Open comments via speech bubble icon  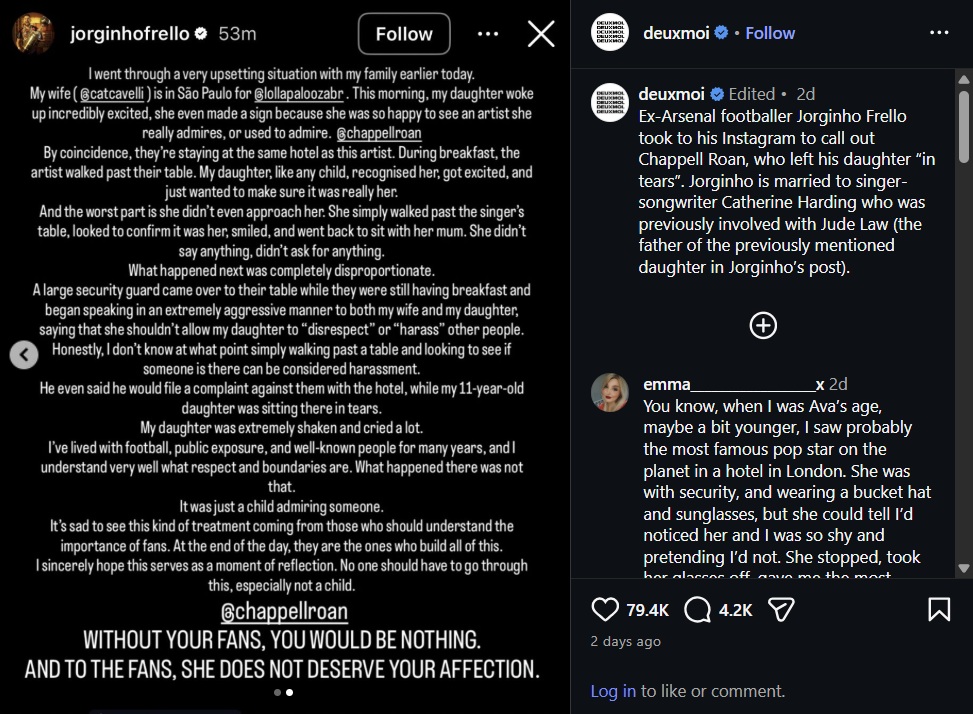[x=697, y=609]
